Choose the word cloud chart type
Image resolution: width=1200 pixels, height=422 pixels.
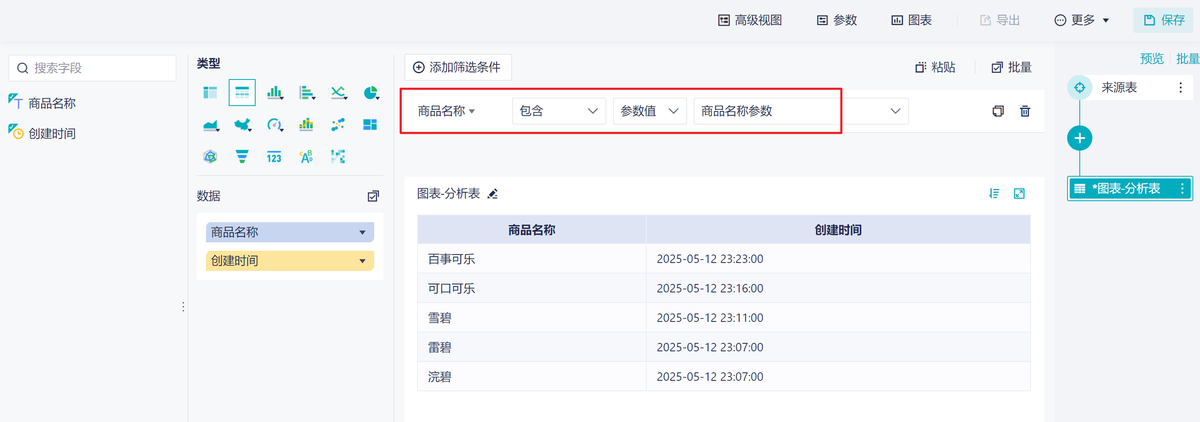click(x=307, y=156)
